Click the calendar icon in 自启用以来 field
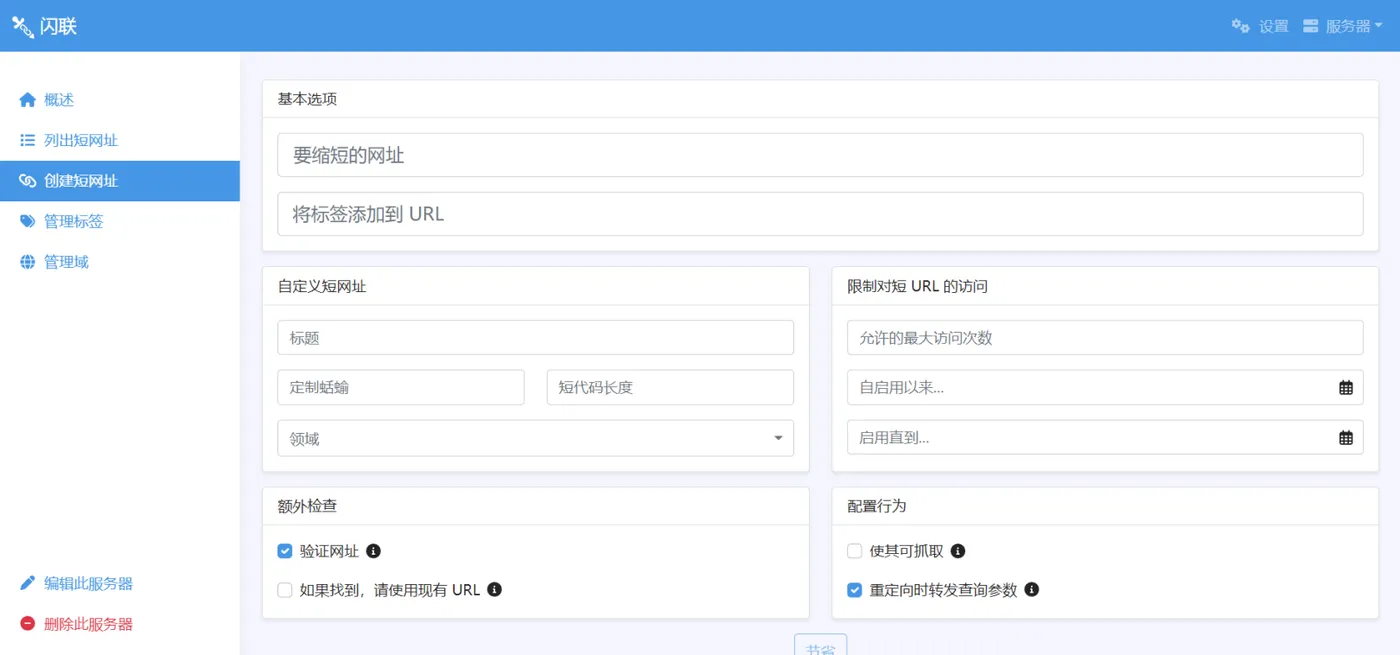The image size is (1400, 655). click(x=1346, y=387)
